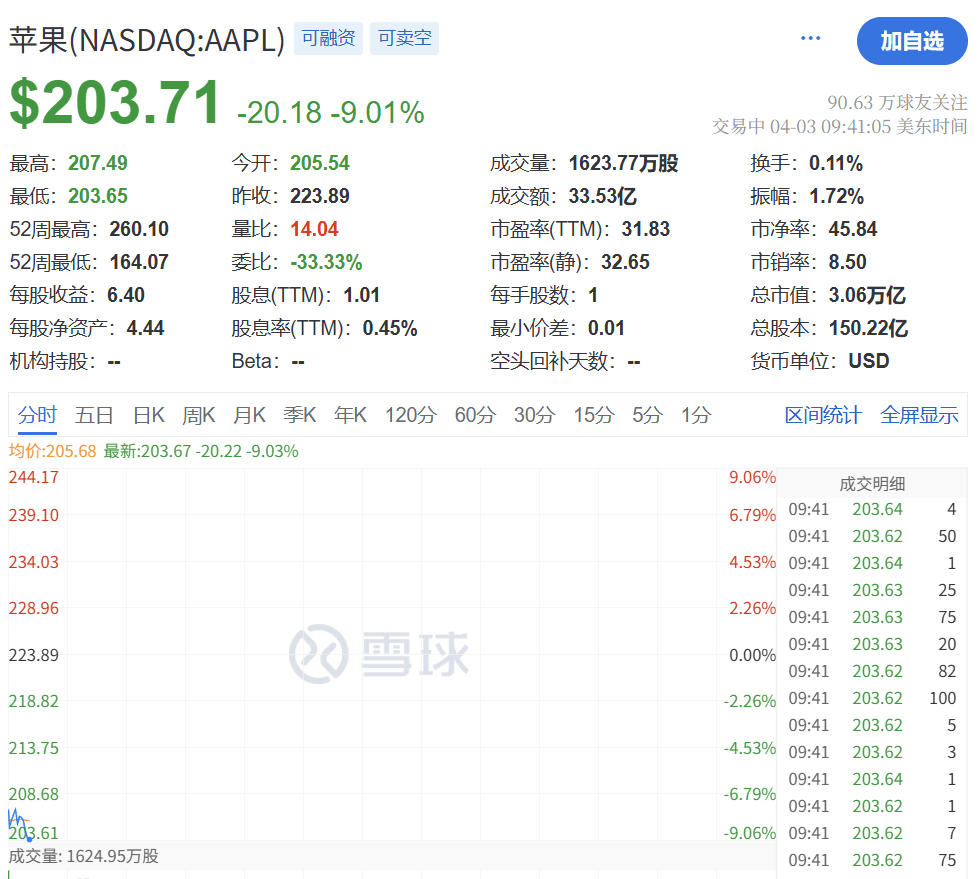Switch to the 60分 interval chart

(474, 414)
